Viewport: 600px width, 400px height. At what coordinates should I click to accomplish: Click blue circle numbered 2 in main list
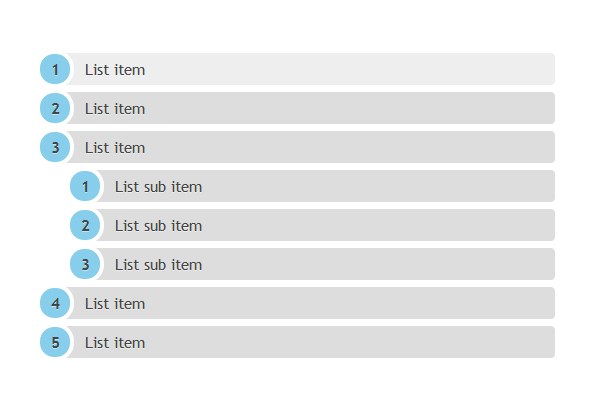55,108
